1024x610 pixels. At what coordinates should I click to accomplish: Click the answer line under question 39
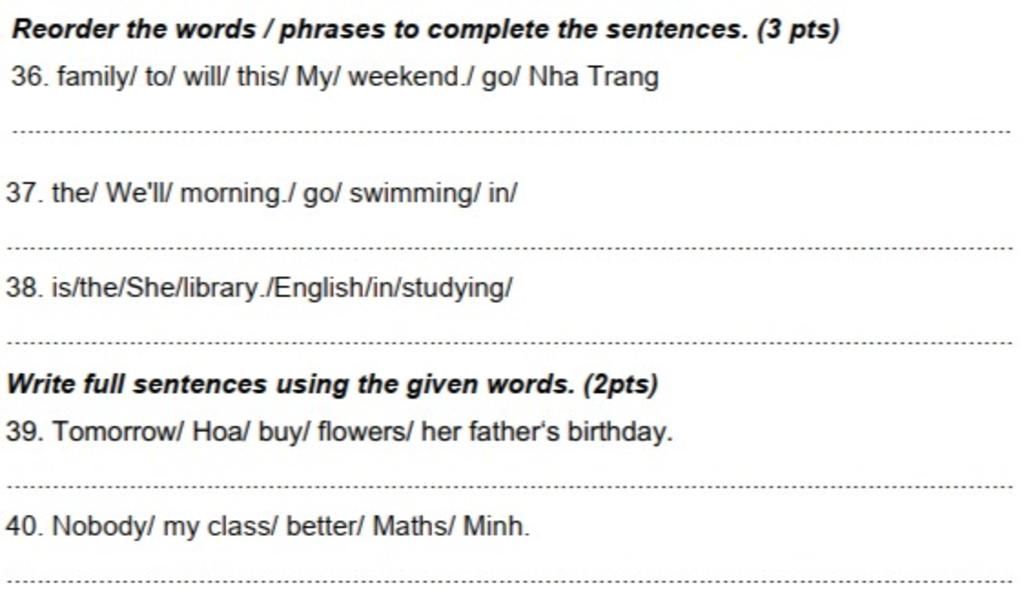pyautogui.click(x=509, y=487)
